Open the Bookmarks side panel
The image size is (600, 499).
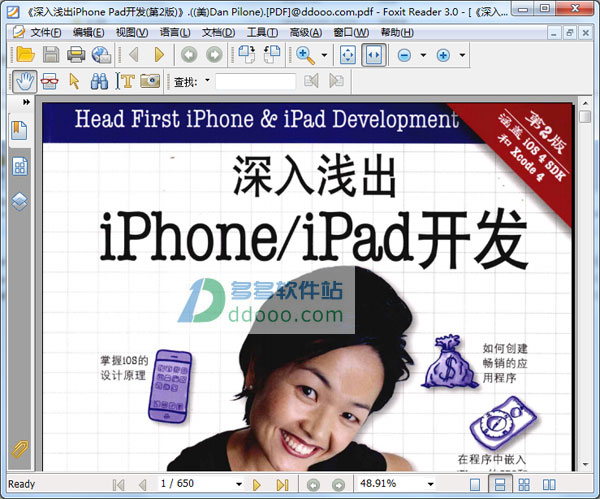(x=19, y=130)
